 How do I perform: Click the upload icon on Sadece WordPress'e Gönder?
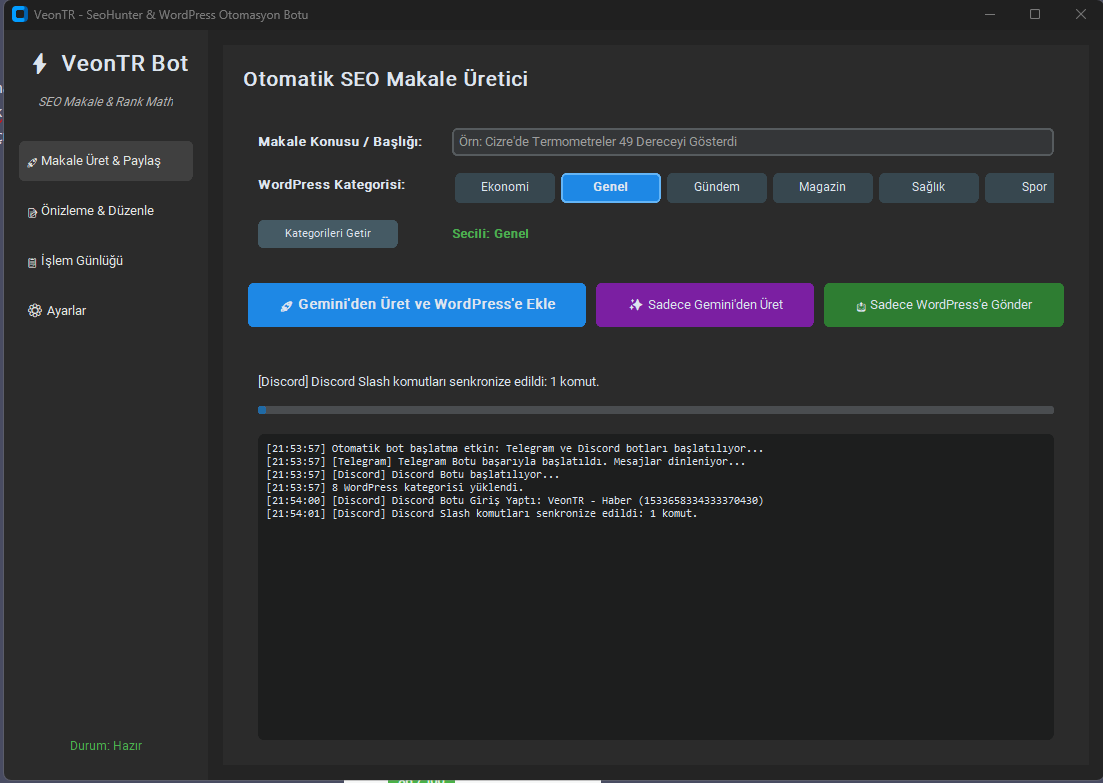[861, 306]
